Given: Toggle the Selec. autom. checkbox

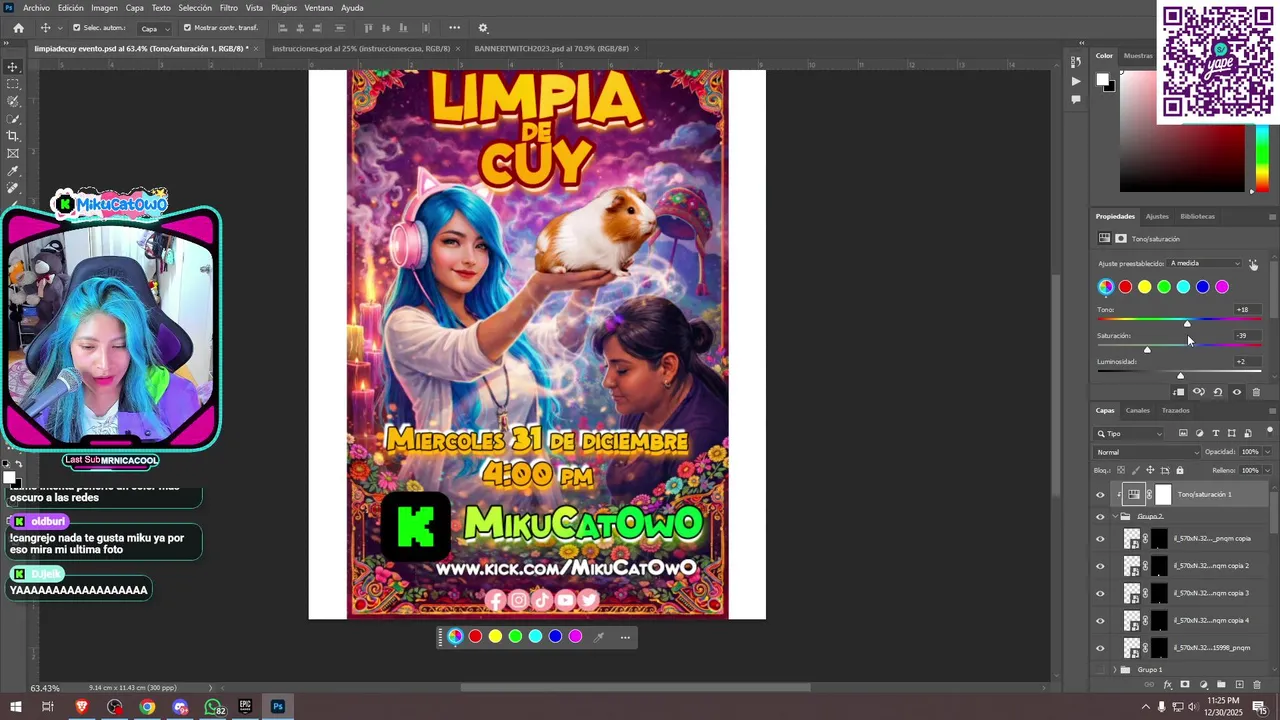Looking at the screenshot, I should (x=77, y=28).
